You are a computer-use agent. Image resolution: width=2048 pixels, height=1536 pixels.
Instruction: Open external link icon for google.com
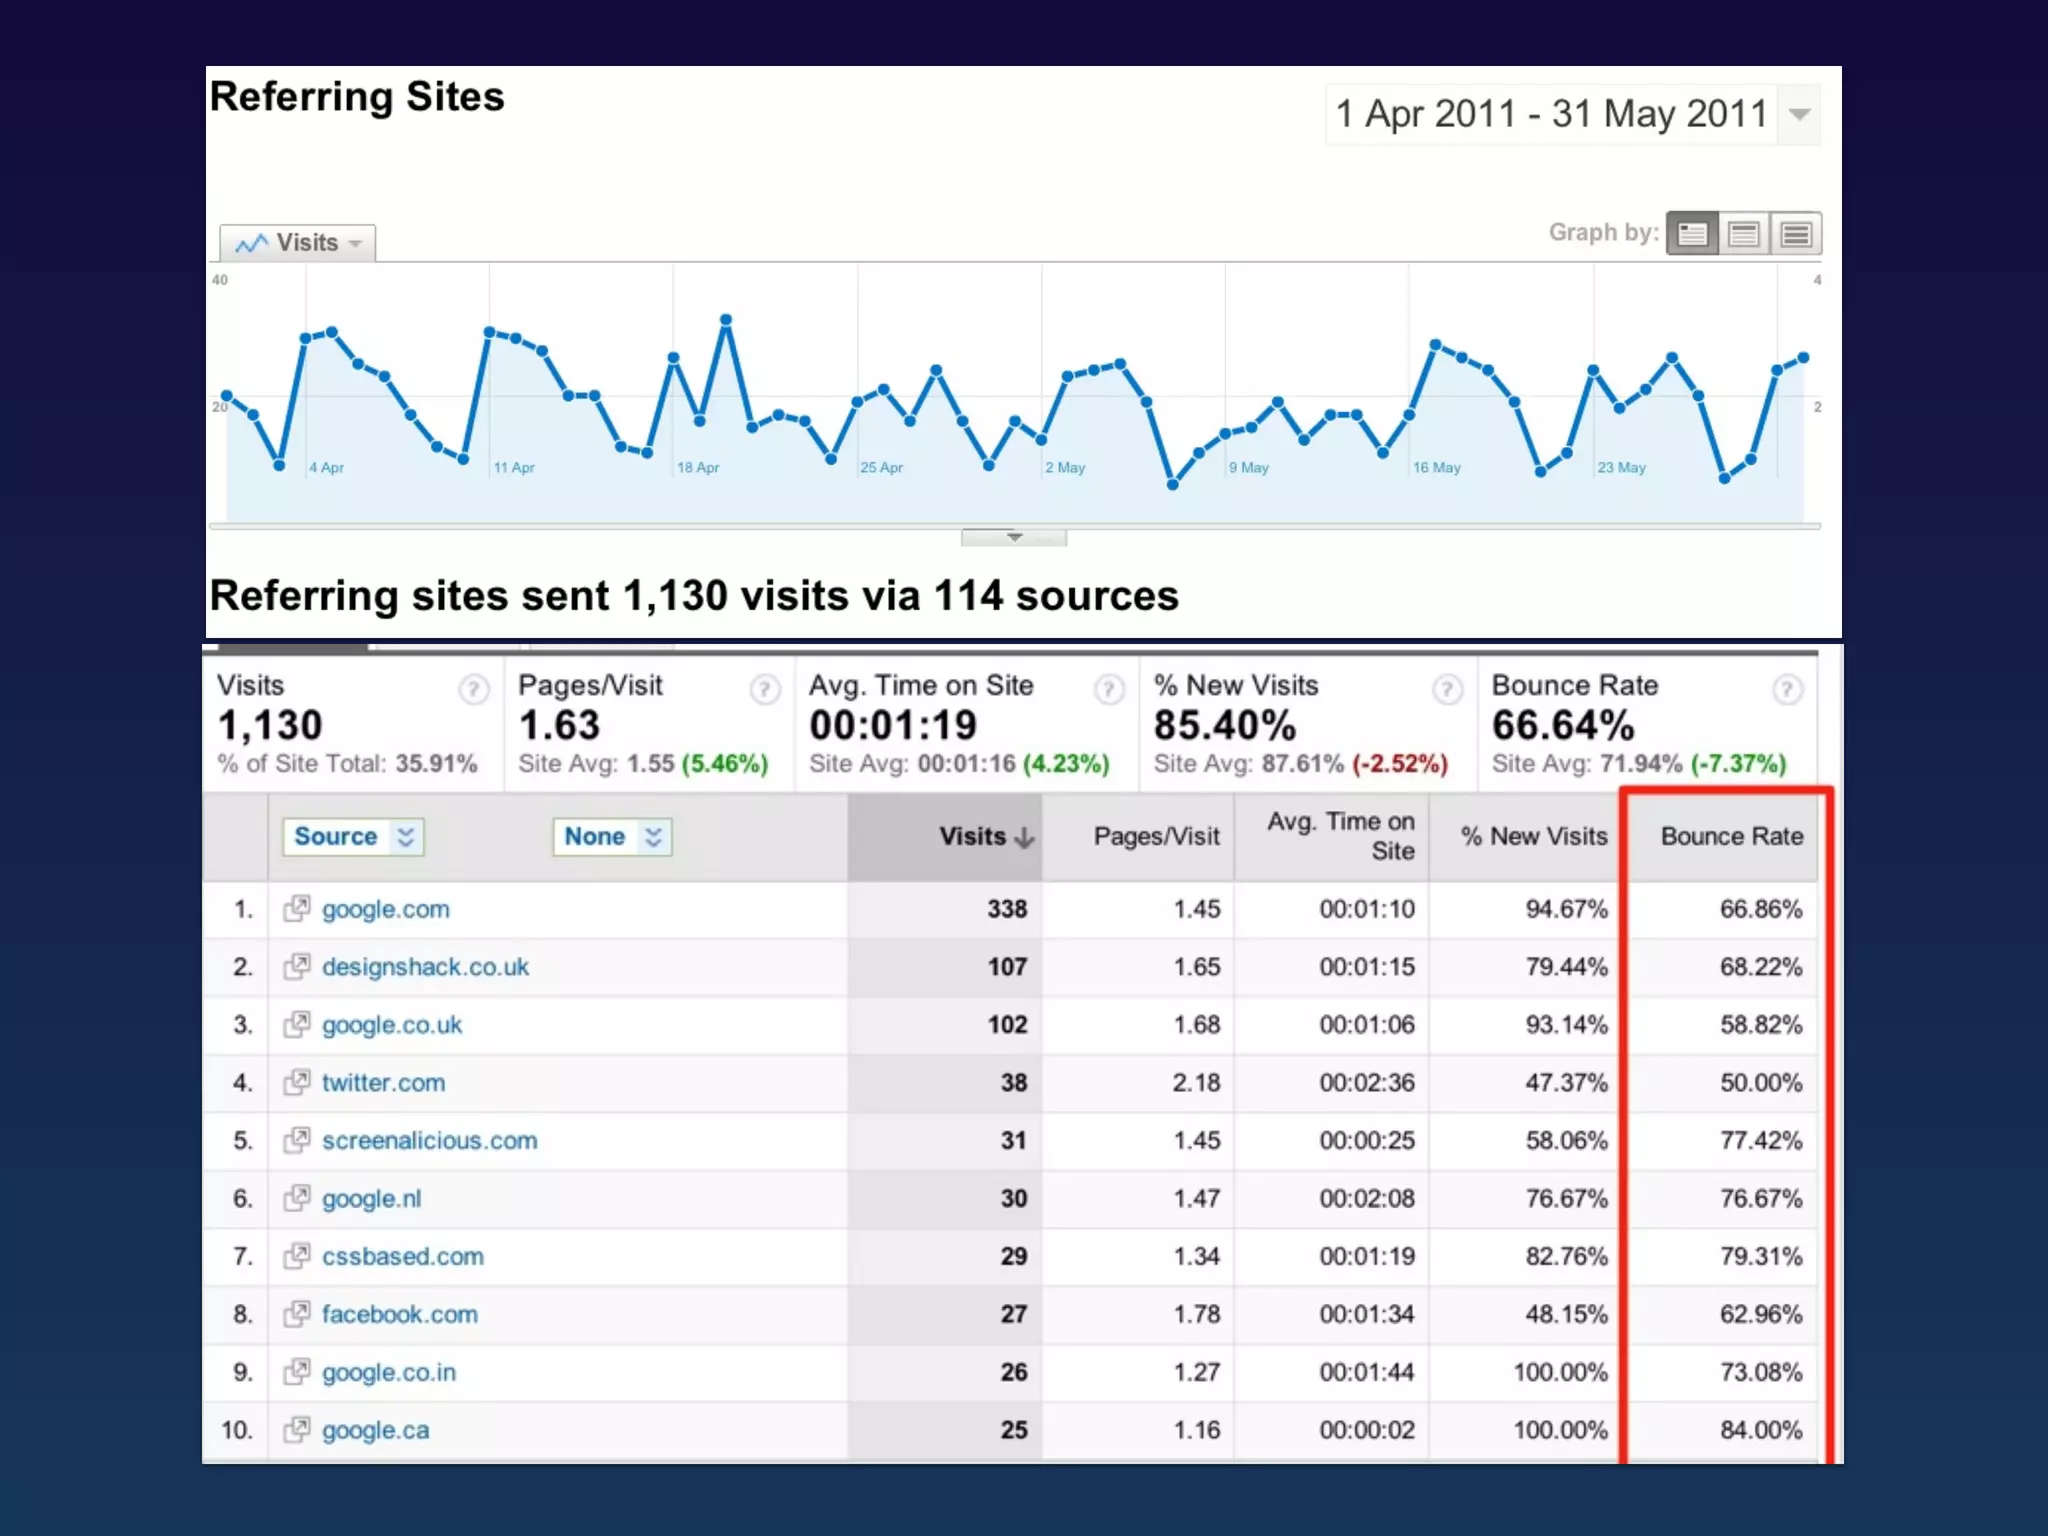[296, 908]
